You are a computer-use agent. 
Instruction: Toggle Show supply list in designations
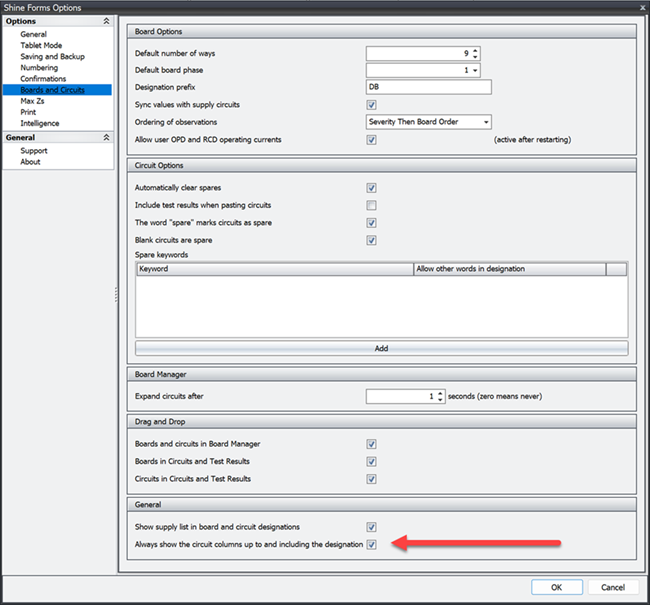pos(371,527)
